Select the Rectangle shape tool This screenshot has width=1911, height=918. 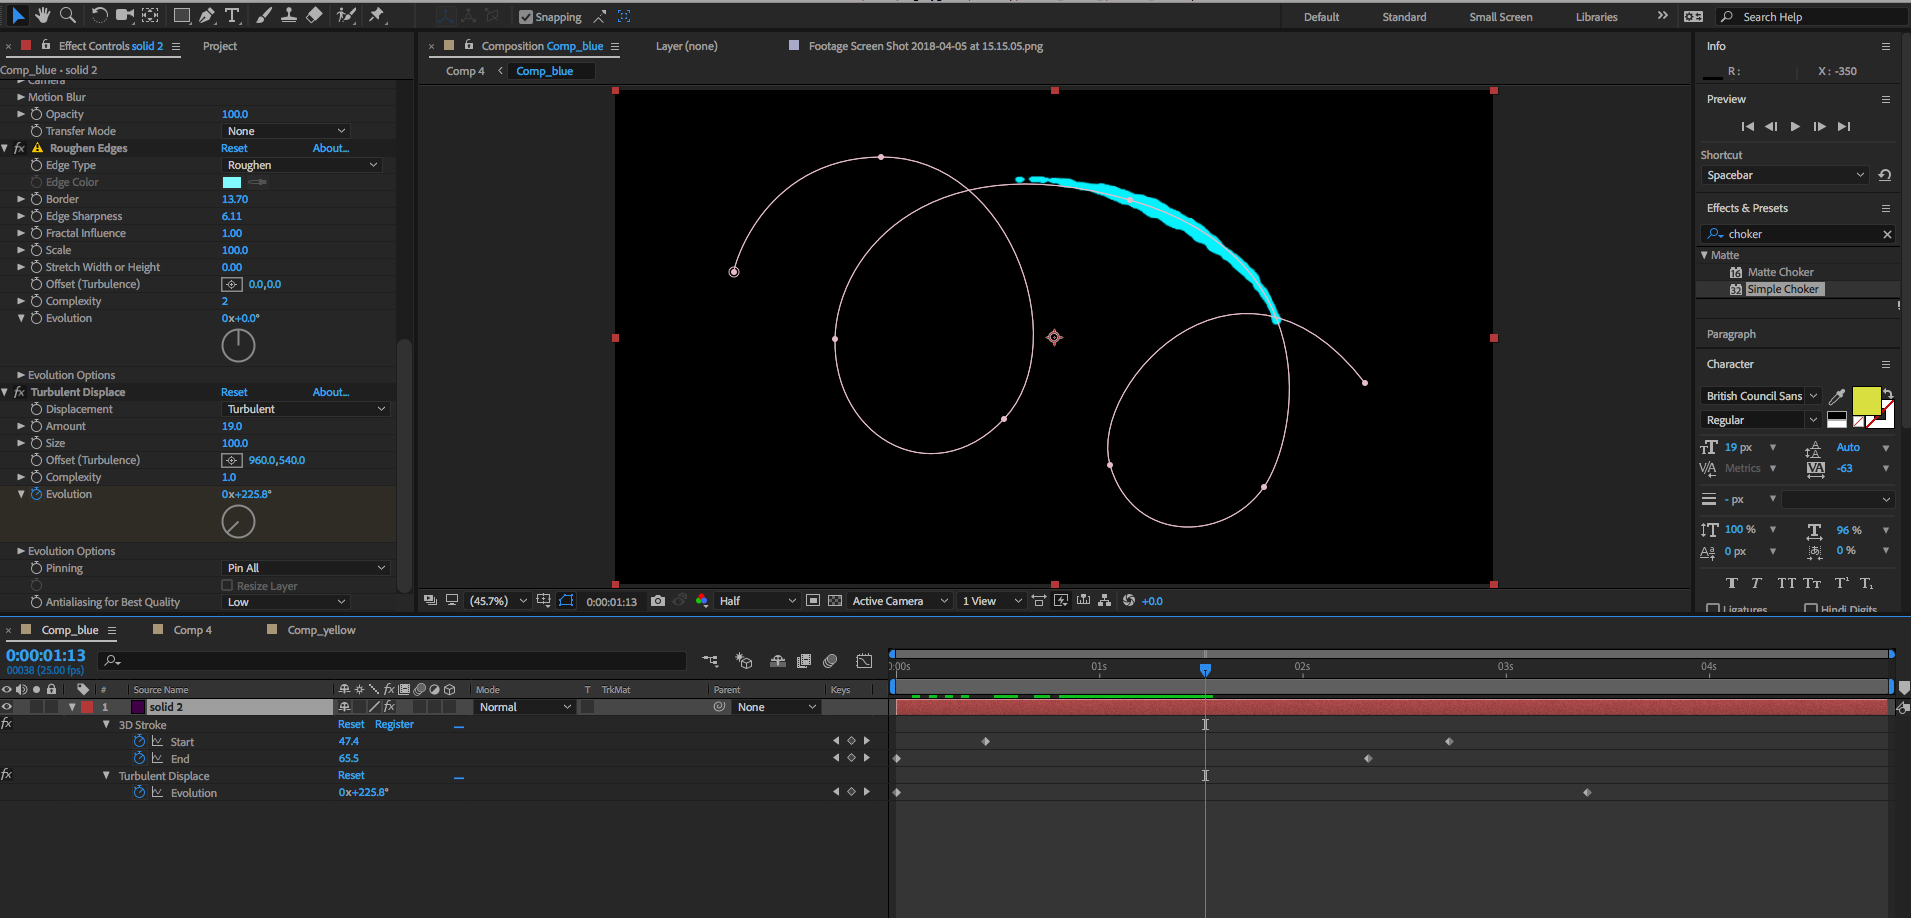coord(182,15)
